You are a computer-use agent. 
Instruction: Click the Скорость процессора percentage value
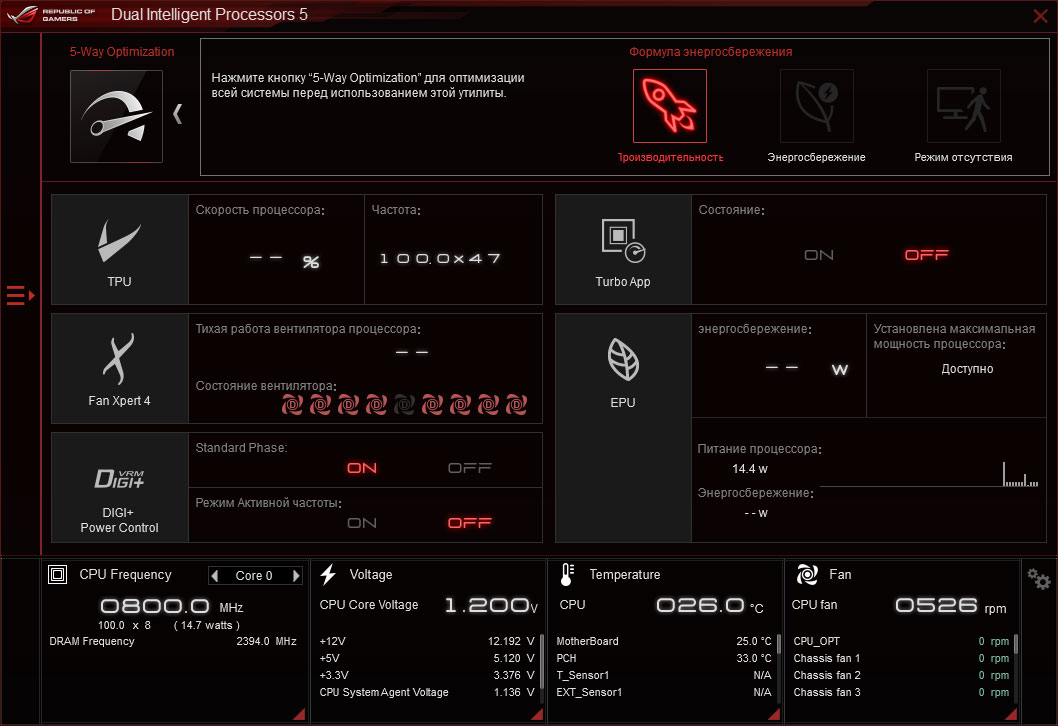click(284, 260)
